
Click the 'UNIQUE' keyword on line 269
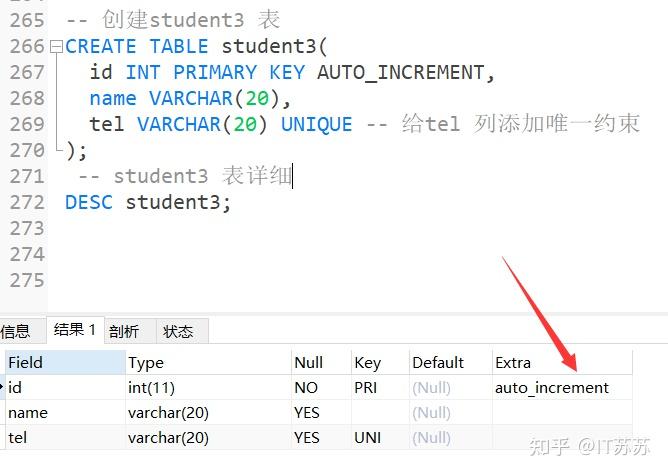click(x=317, y=124)
